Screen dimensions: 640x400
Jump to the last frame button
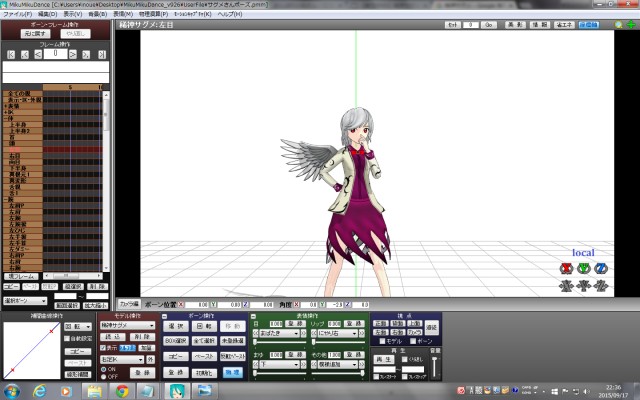[x=102, y=54]
